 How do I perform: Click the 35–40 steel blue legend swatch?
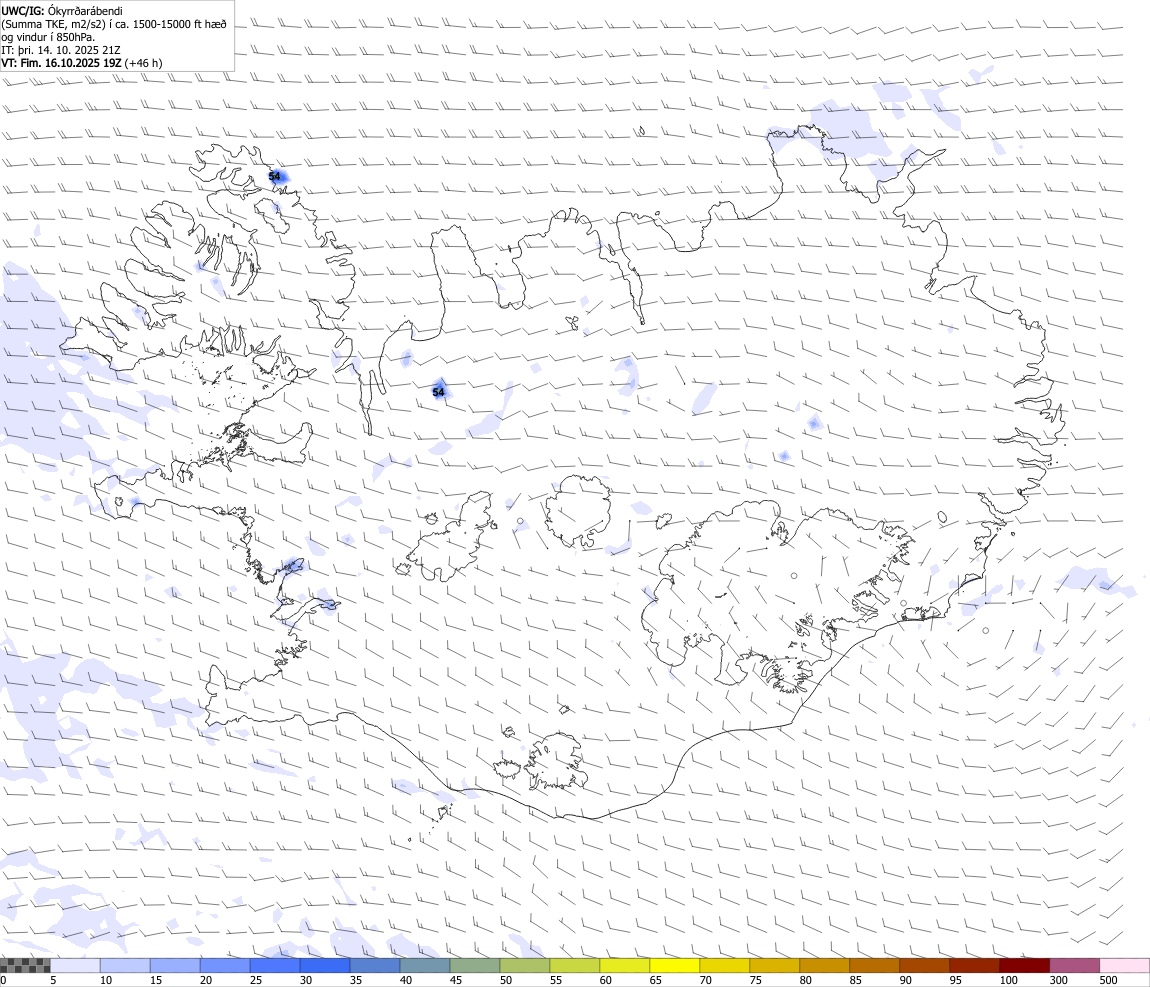click(x=375, y=965)
